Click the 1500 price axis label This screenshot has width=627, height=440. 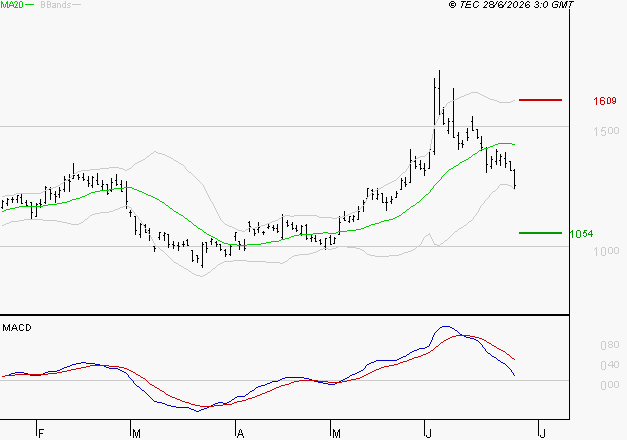pyautogui.click(x=606, y=131)
